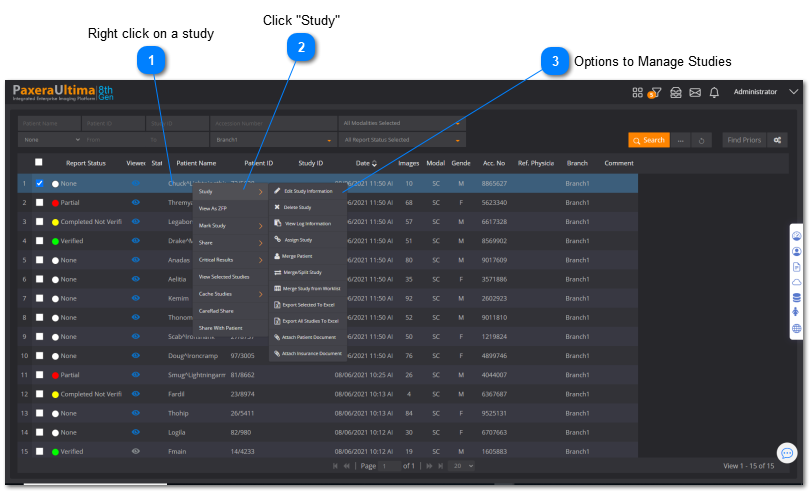Open the cloud icon in right sidebar

[x=796, y=283]
